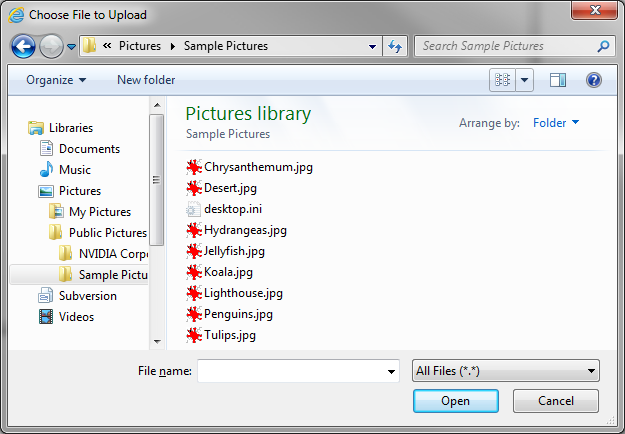The image size is (625, 434).
Task: Toggle the preview pane icon
Action: 558,80
